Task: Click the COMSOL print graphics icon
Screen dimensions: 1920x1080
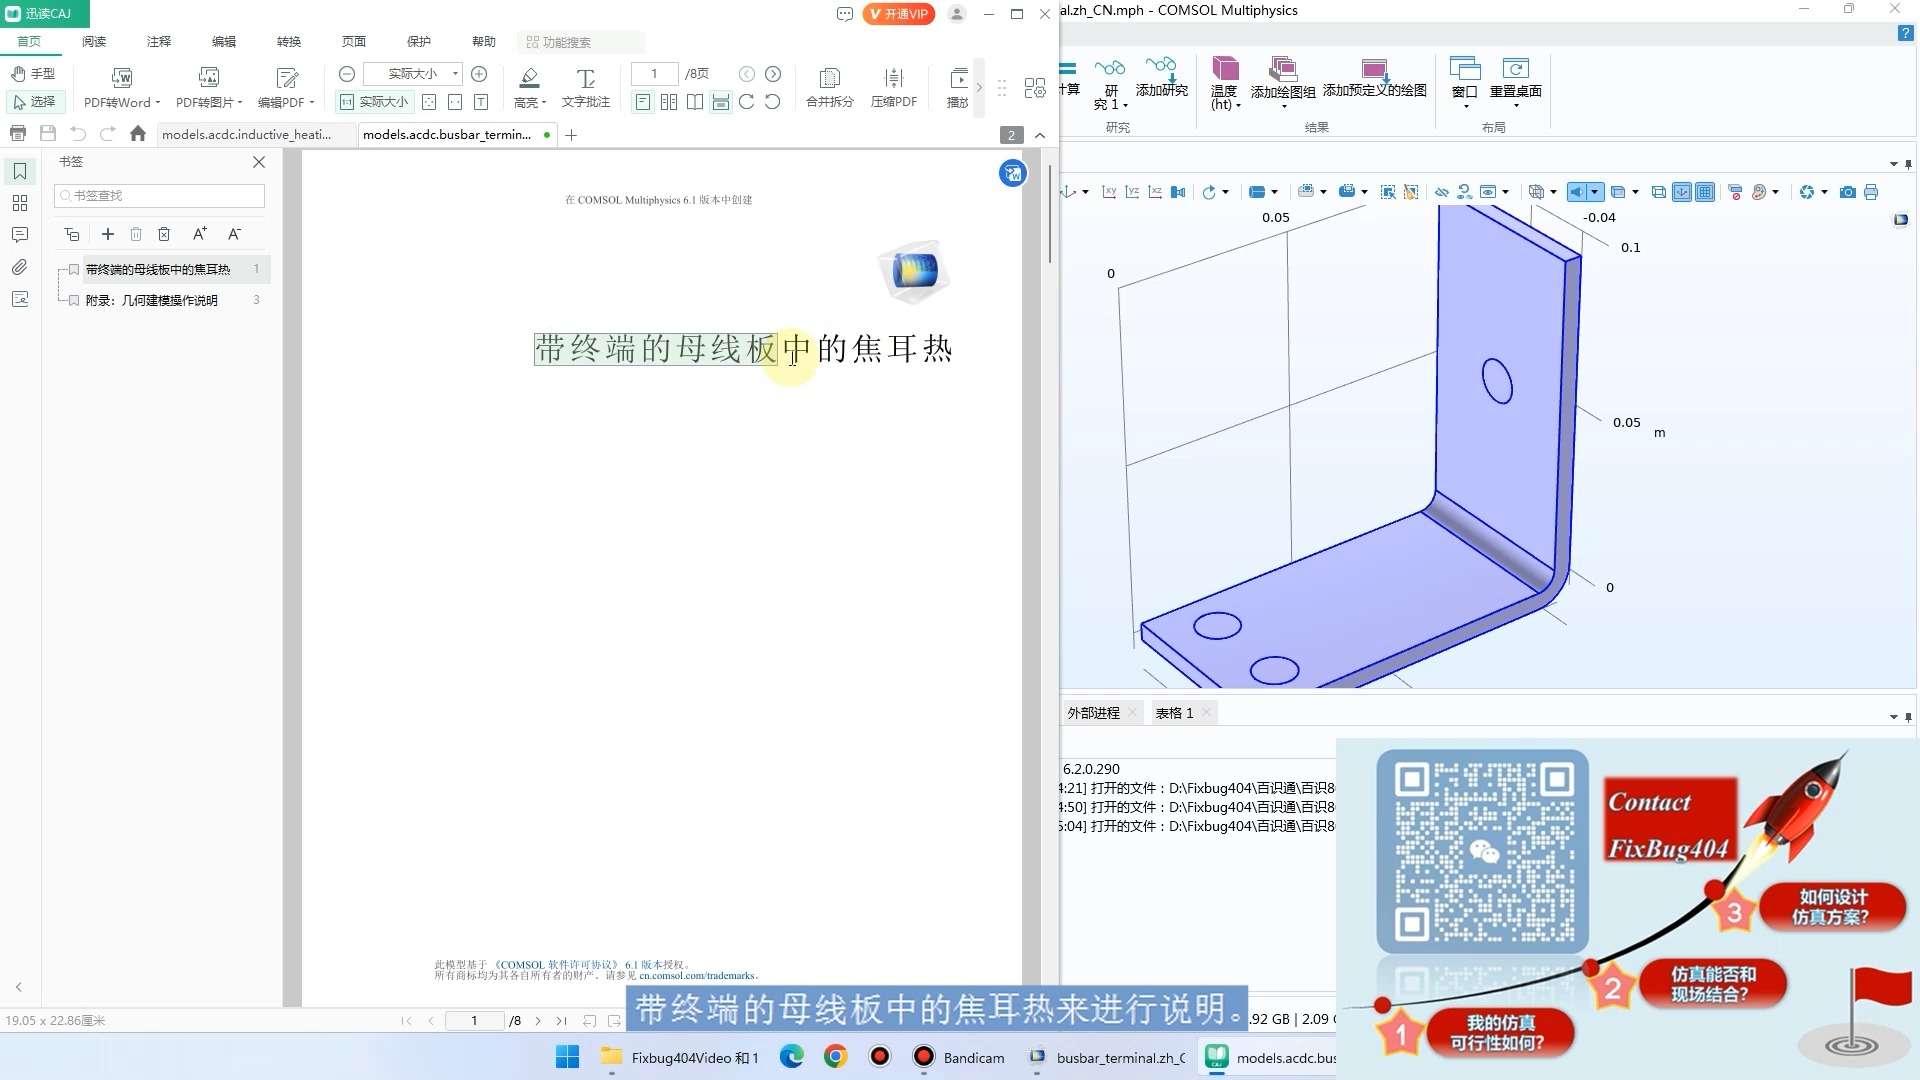Action: (1871, 192)
